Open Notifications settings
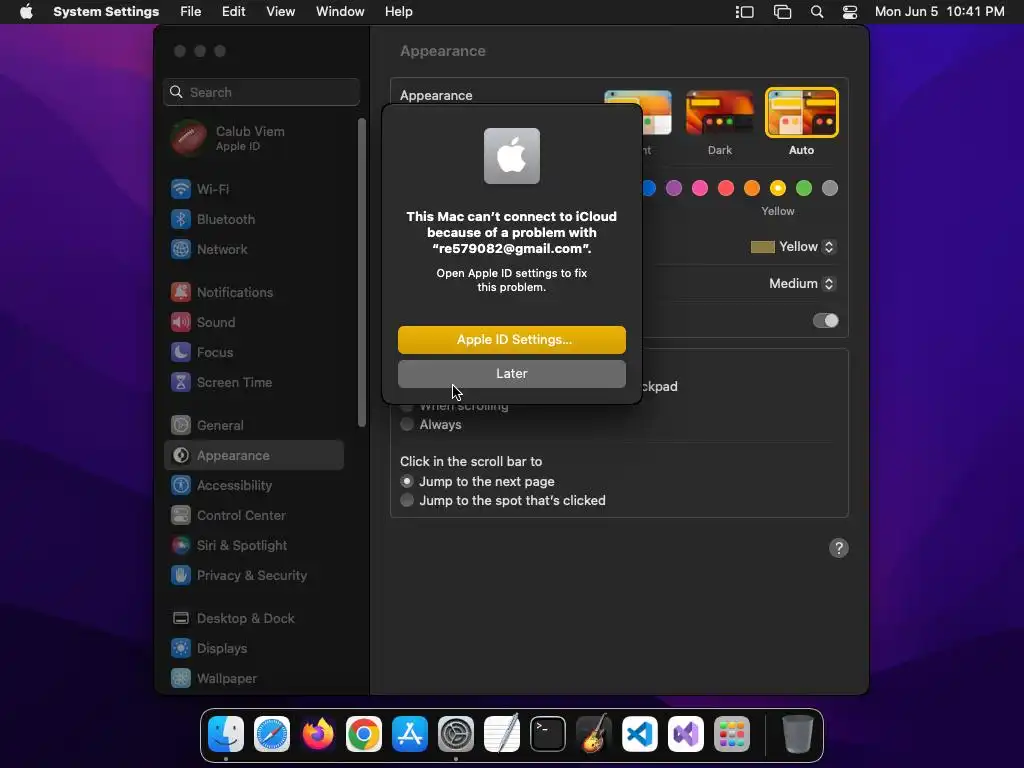This screenshot has width=1024, height=768. coord(254,293)
